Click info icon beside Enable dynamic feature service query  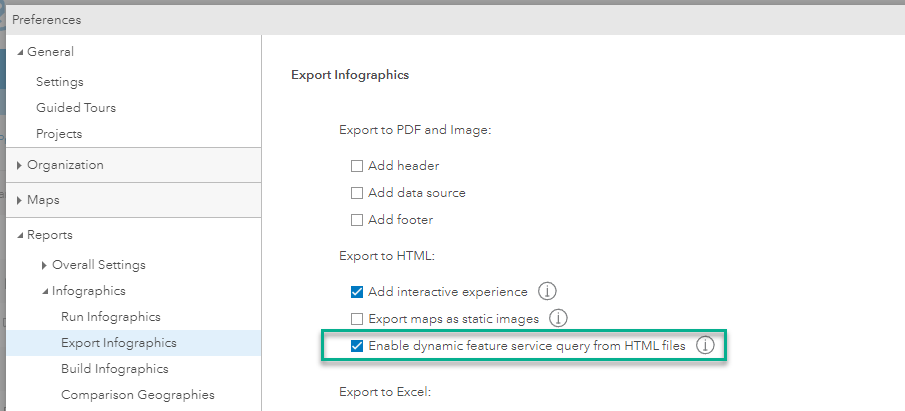tap(706, 345)
